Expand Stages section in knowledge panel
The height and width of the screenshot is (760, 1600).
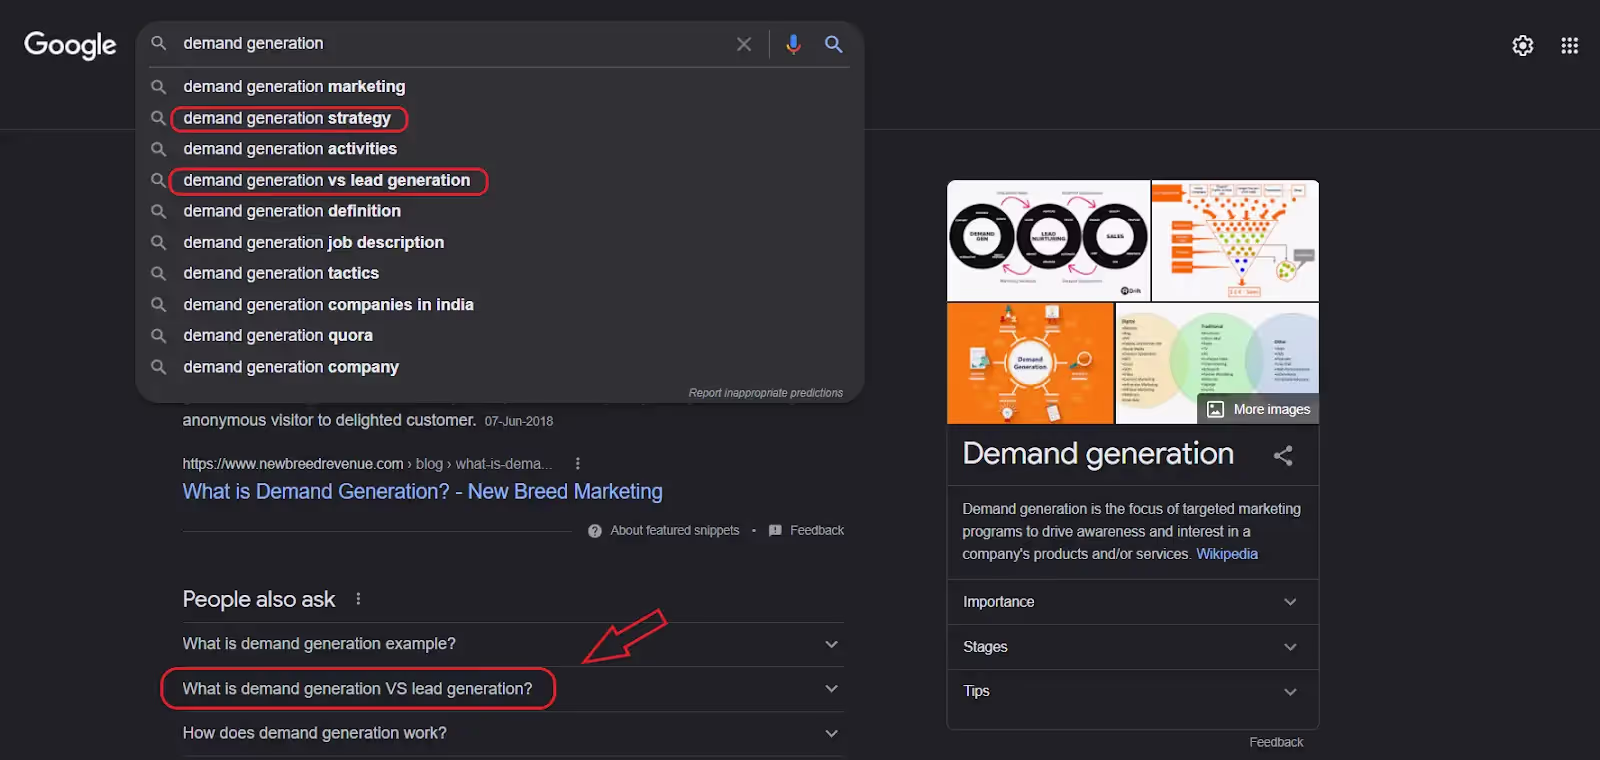coord(1132,647)
